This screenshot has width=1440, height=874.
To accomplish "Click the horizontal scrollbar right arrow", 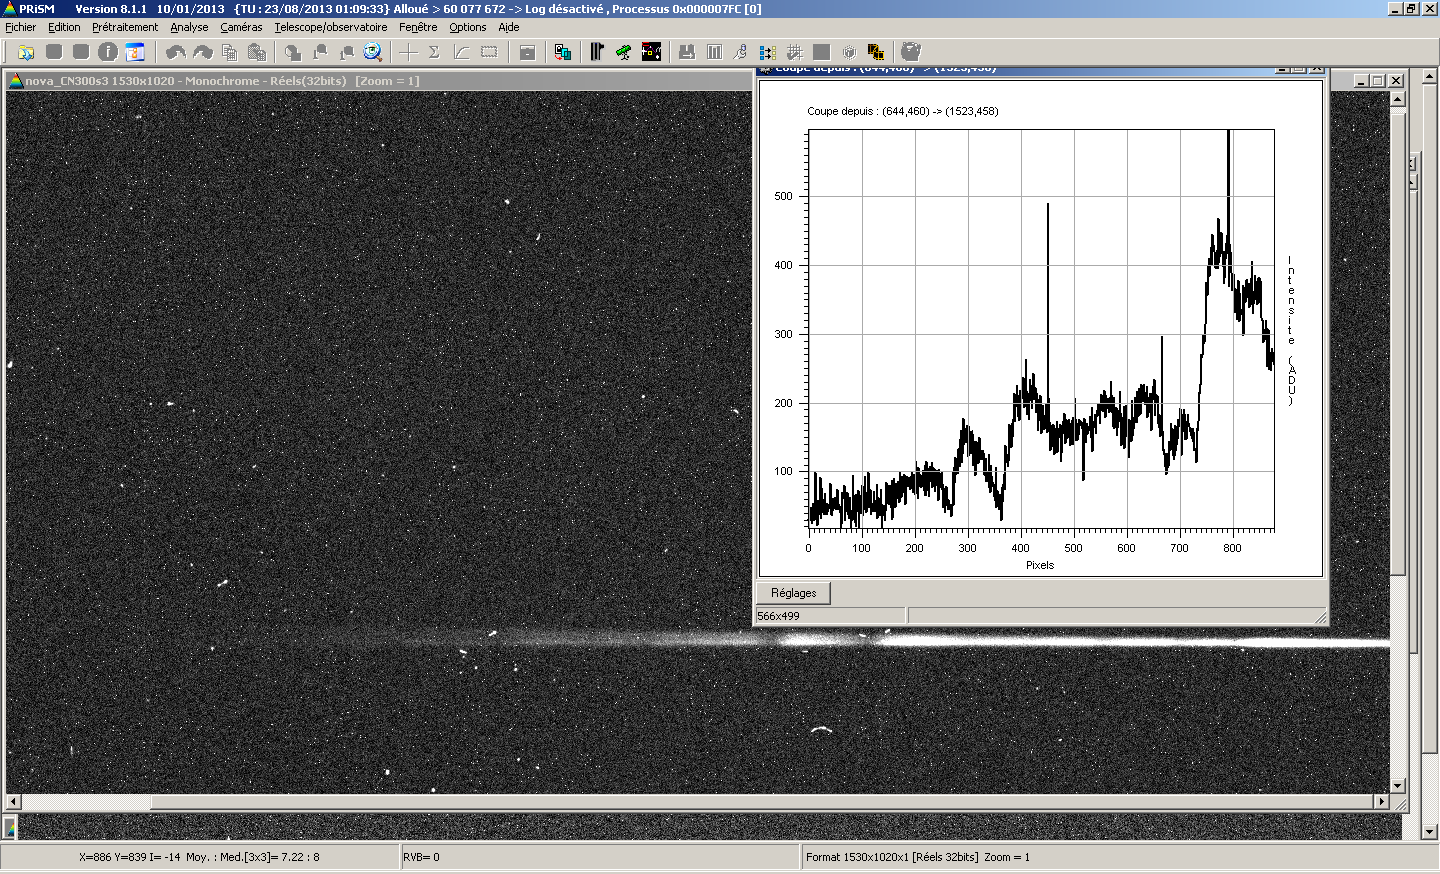I will tap(1382, 801).
